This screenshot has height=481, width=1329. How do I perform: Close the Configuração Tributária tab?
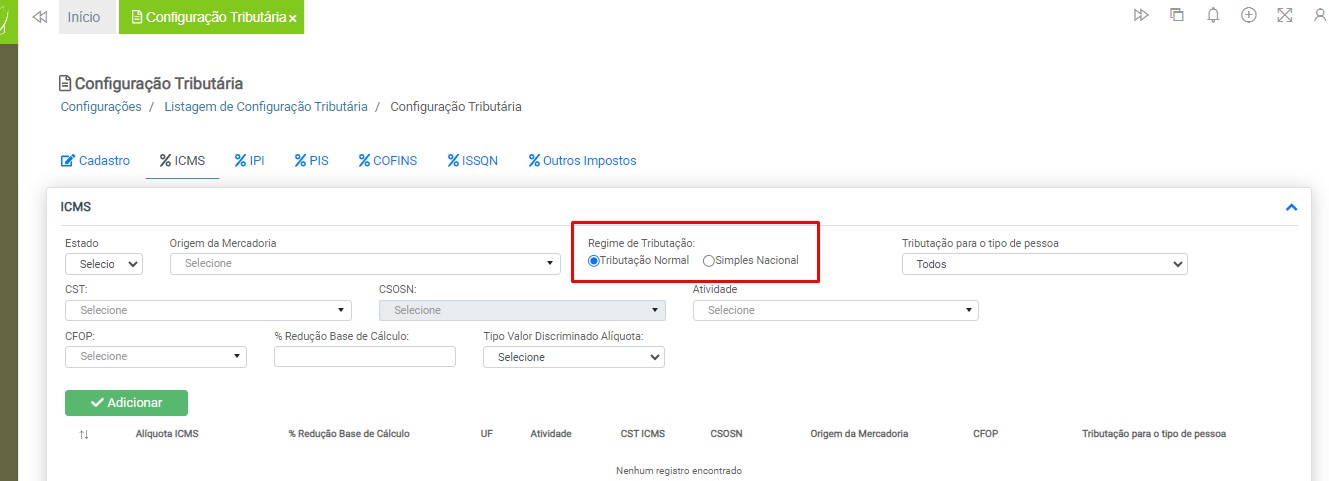click(x=293, y=19)
